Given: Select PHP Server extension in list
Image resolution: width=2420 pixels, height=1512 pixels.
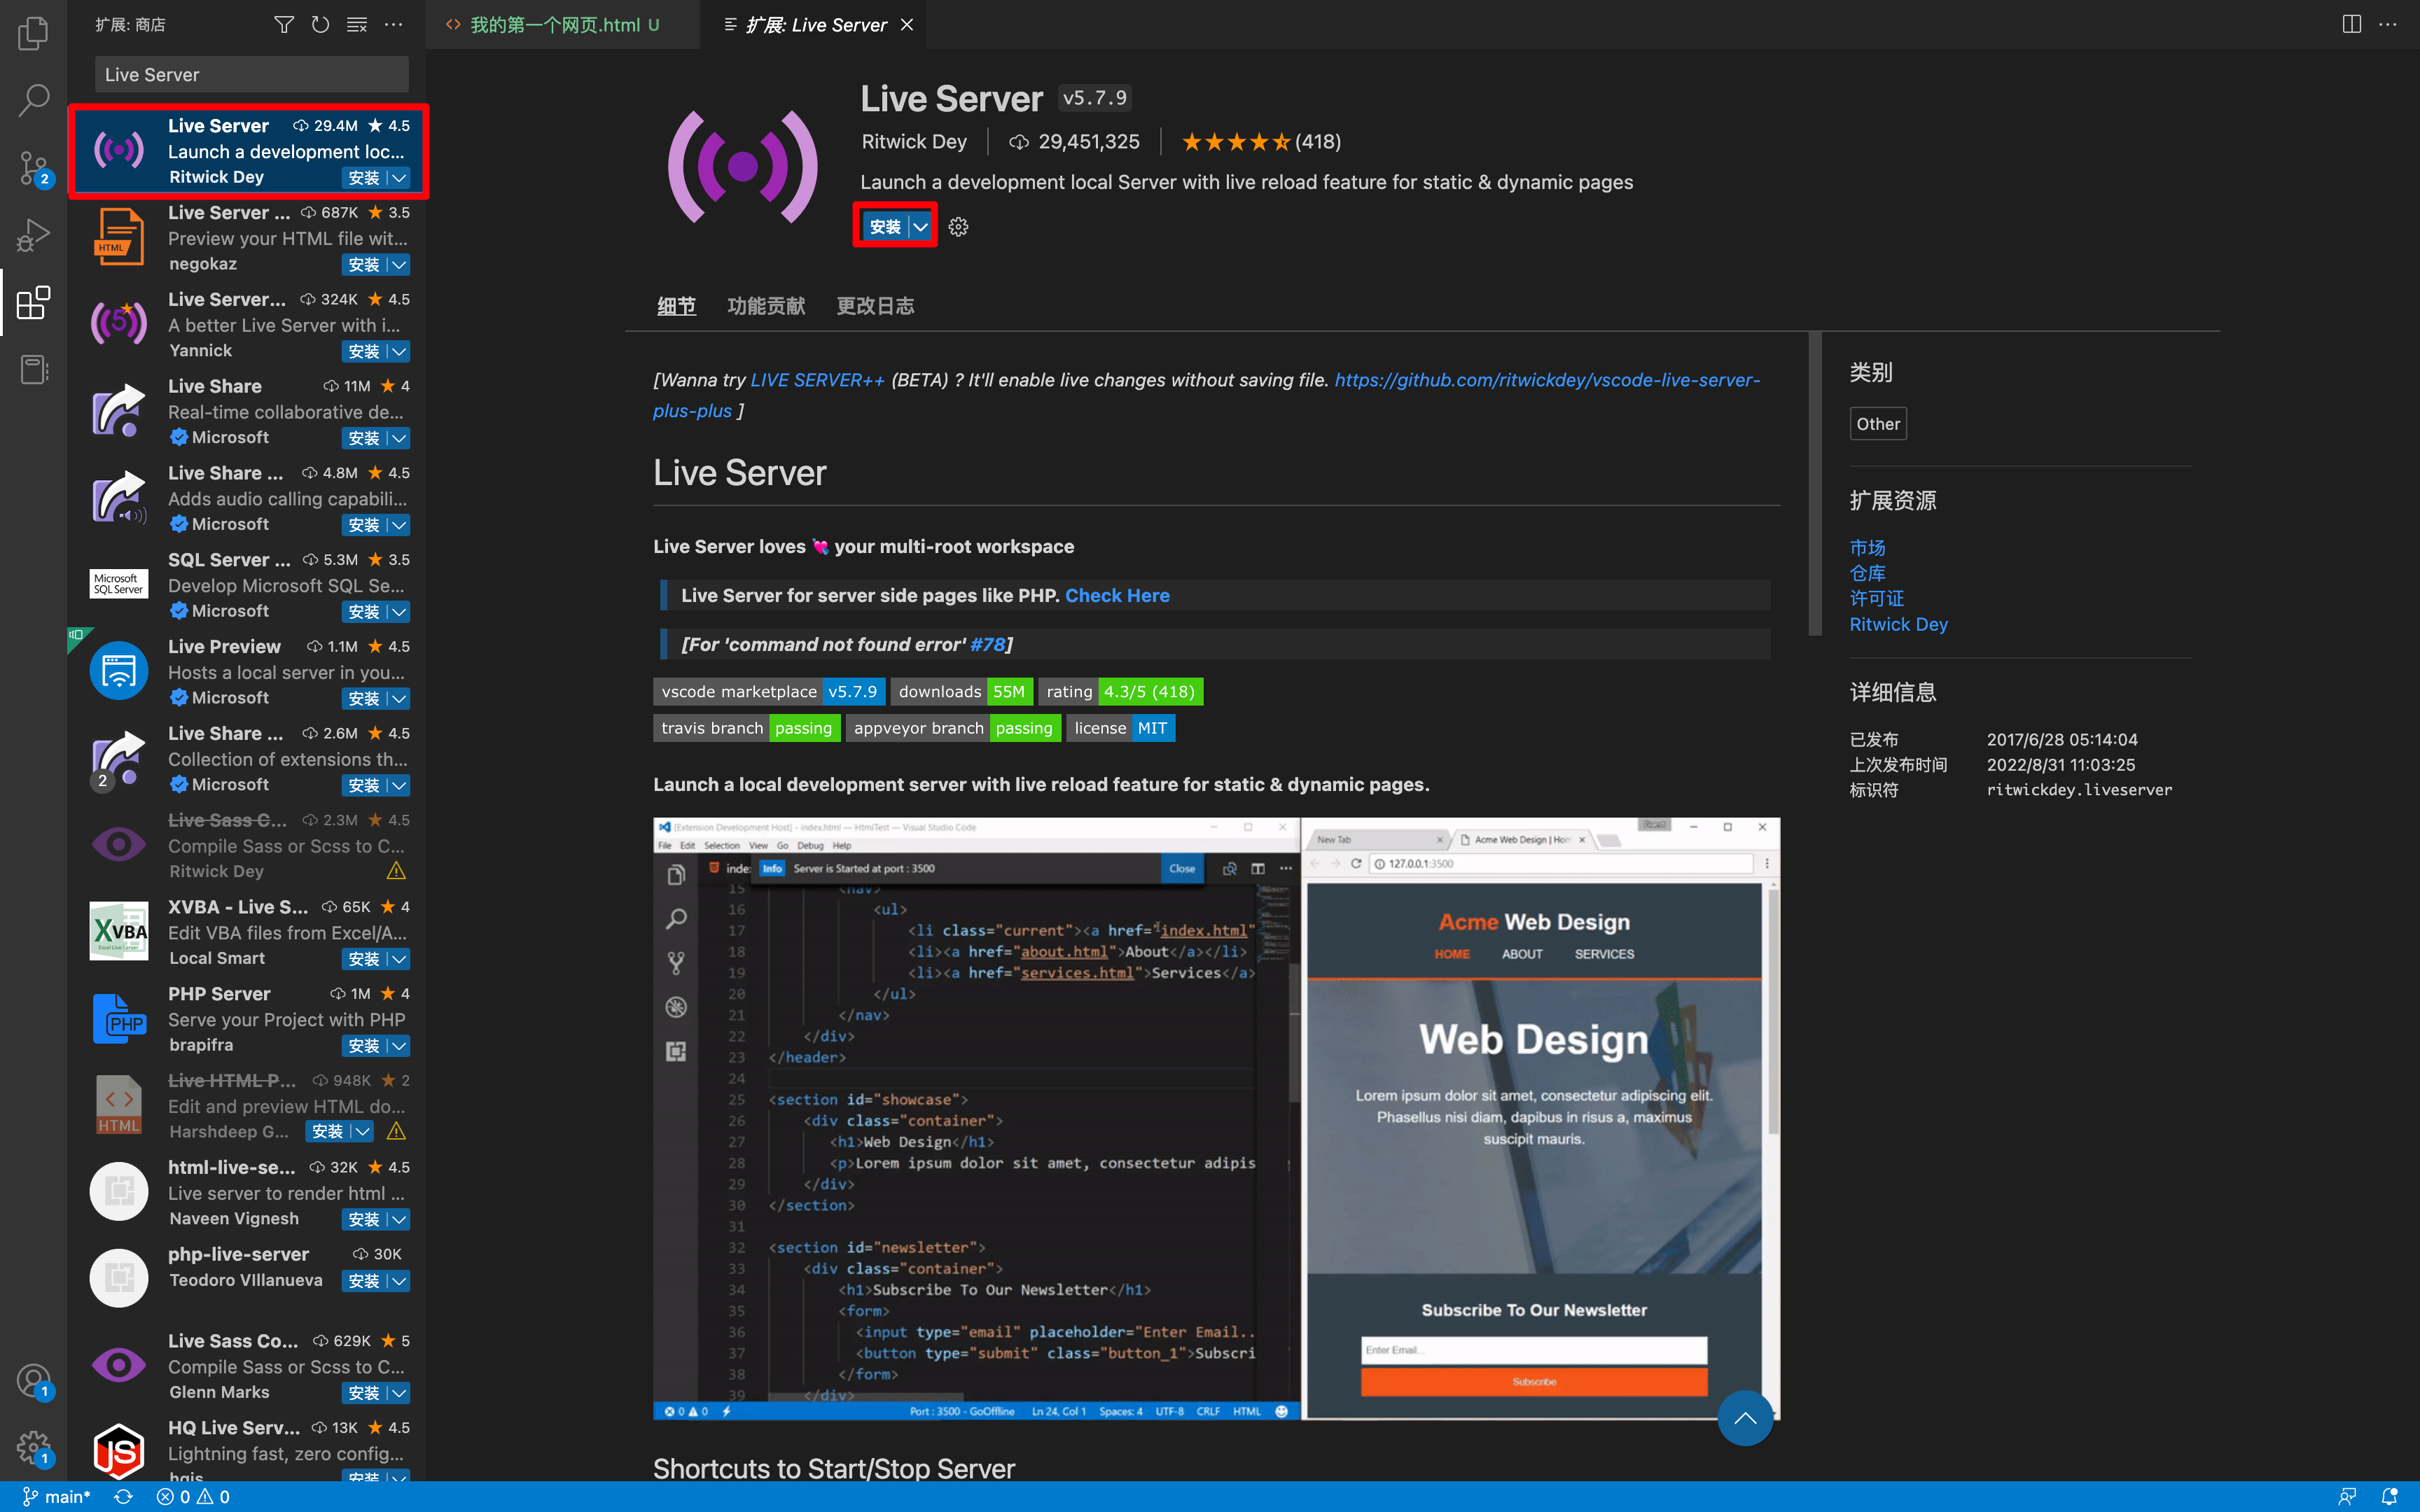Looking at the screenshot, I should pyautogui.click(x=247, y=1018).
